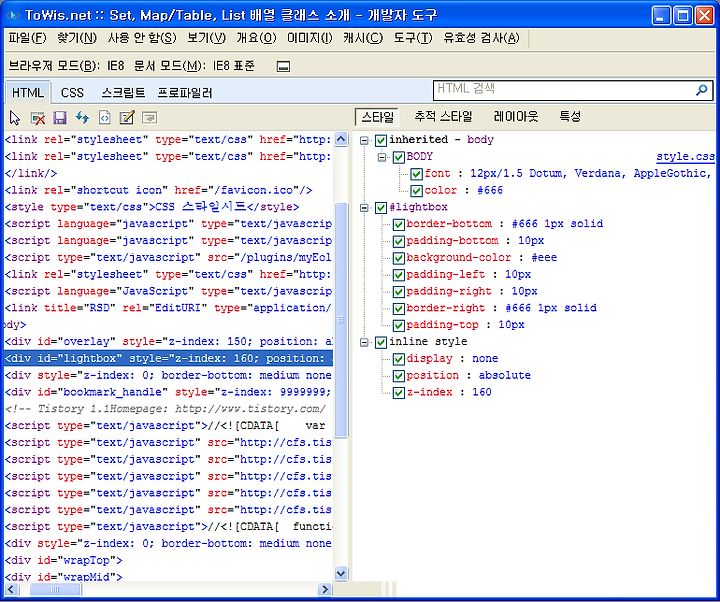Click horizontal scrollbar right arrow

click(325, 589)
